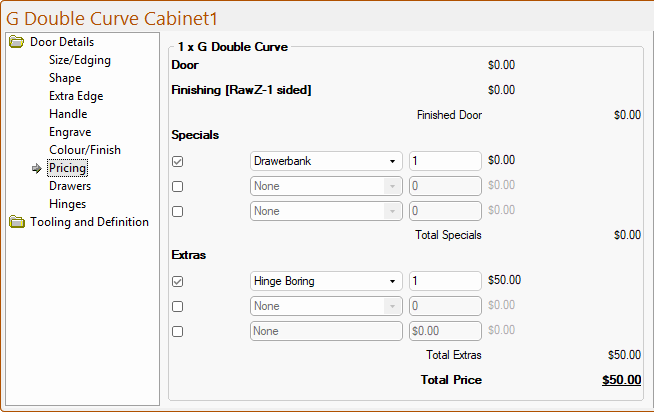Viewport: 654px width, 412px height.
Task: Open the Drawers section
Action: point(70,186)
